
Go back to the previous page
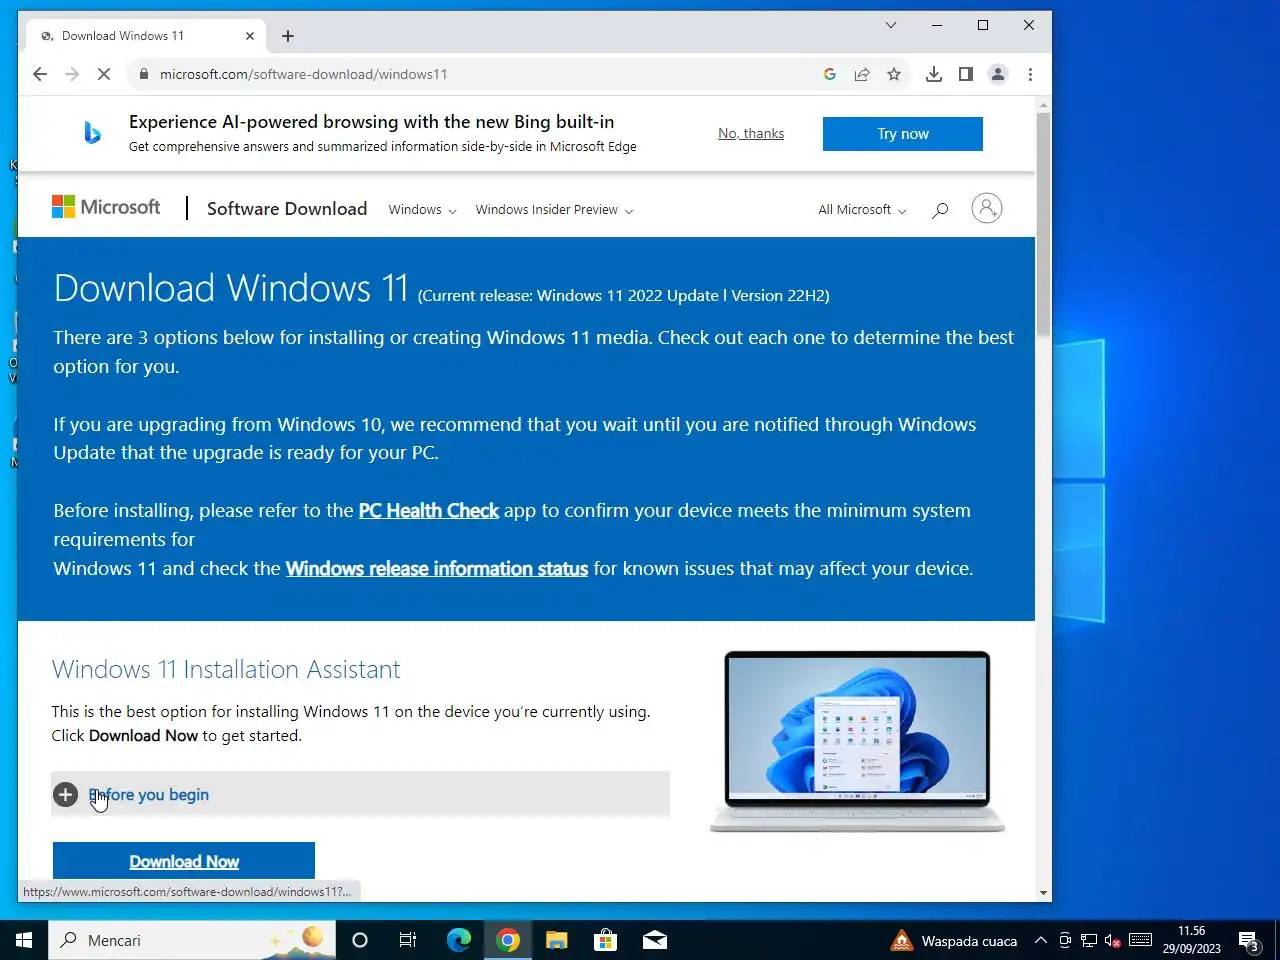point(40,74)
